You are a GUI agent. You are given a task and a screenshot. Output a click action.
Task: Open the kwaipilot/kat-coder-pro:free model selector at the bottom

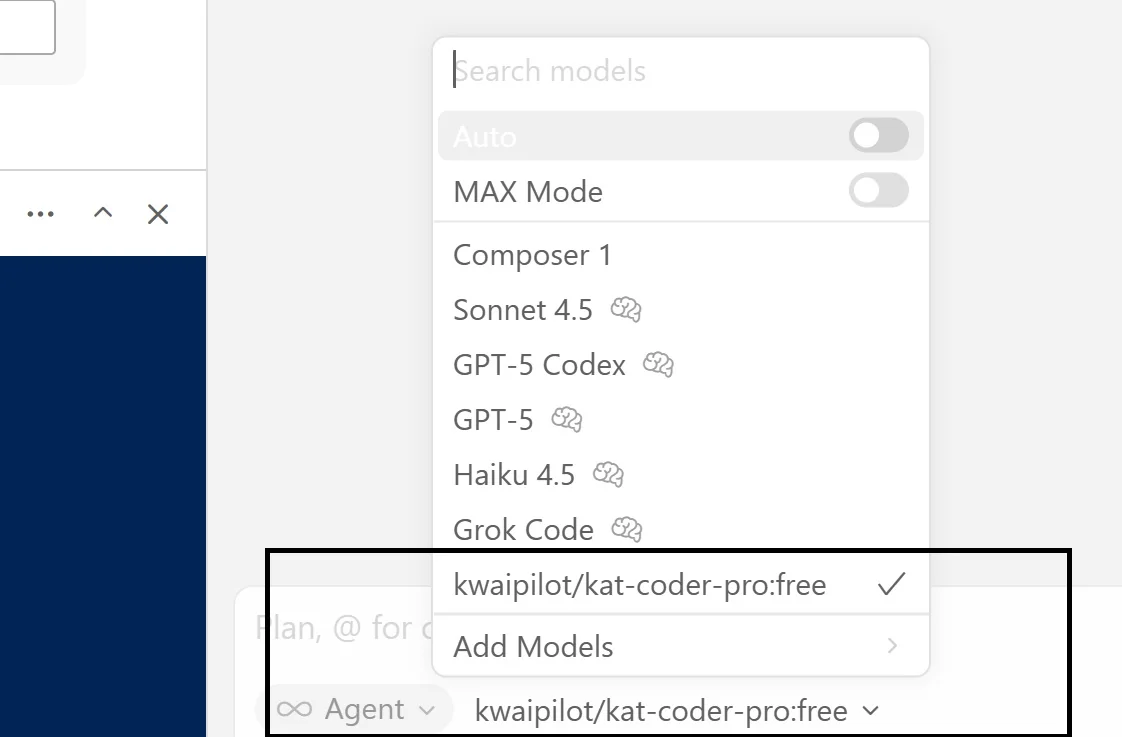coord(676,711)
